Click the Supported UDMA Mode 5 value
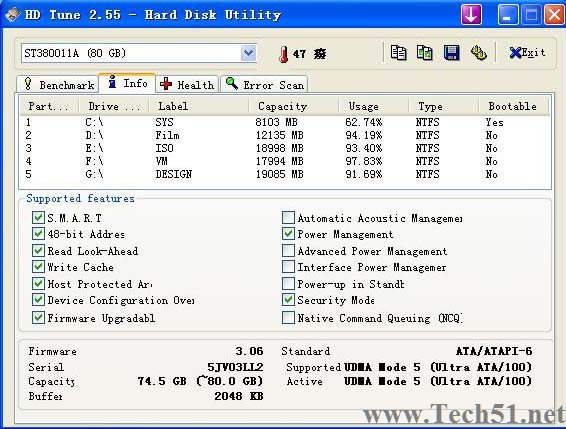Screen dimensions: 566x429 pos(438,367)
